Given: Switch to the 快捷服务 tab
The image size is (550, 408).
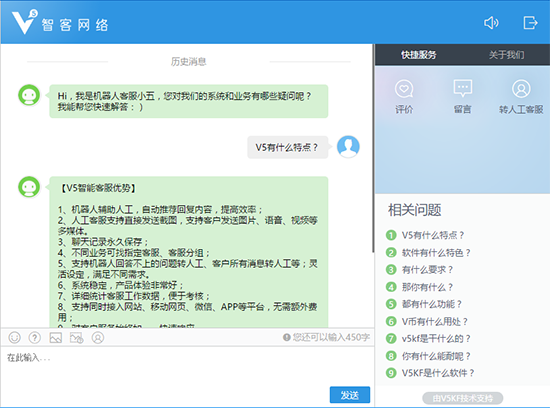Looking at the screenshot, I should tap(418, 55).
